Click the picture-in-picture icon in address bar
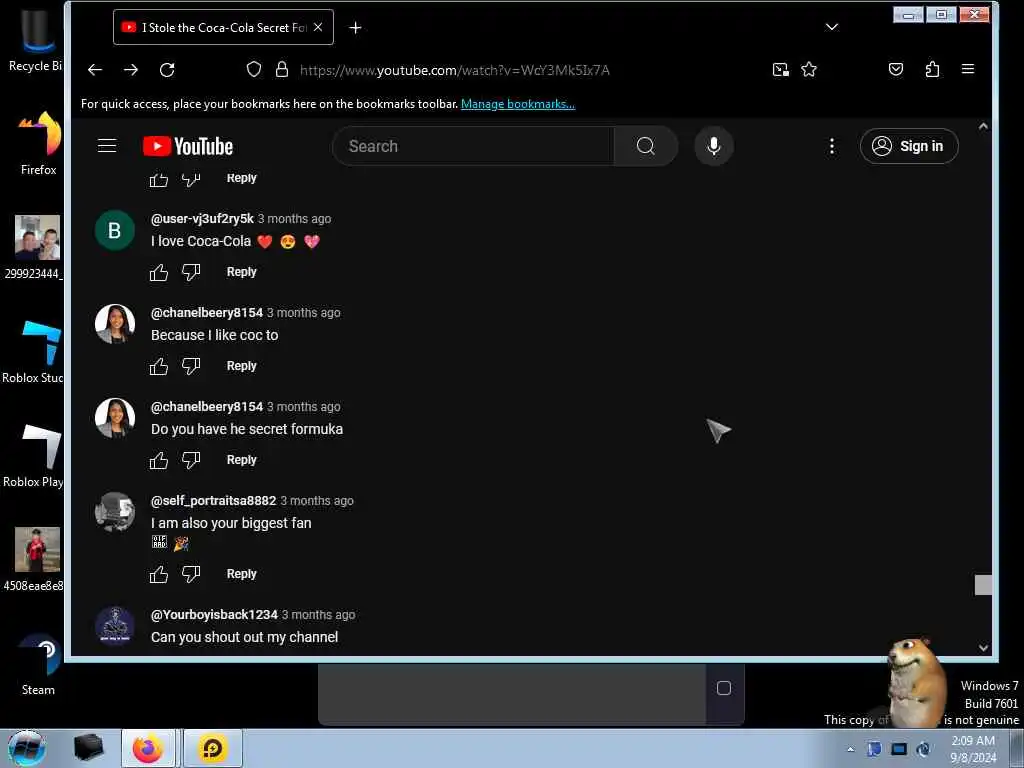The image size is (1024, 768). click(x=780, y=69)
